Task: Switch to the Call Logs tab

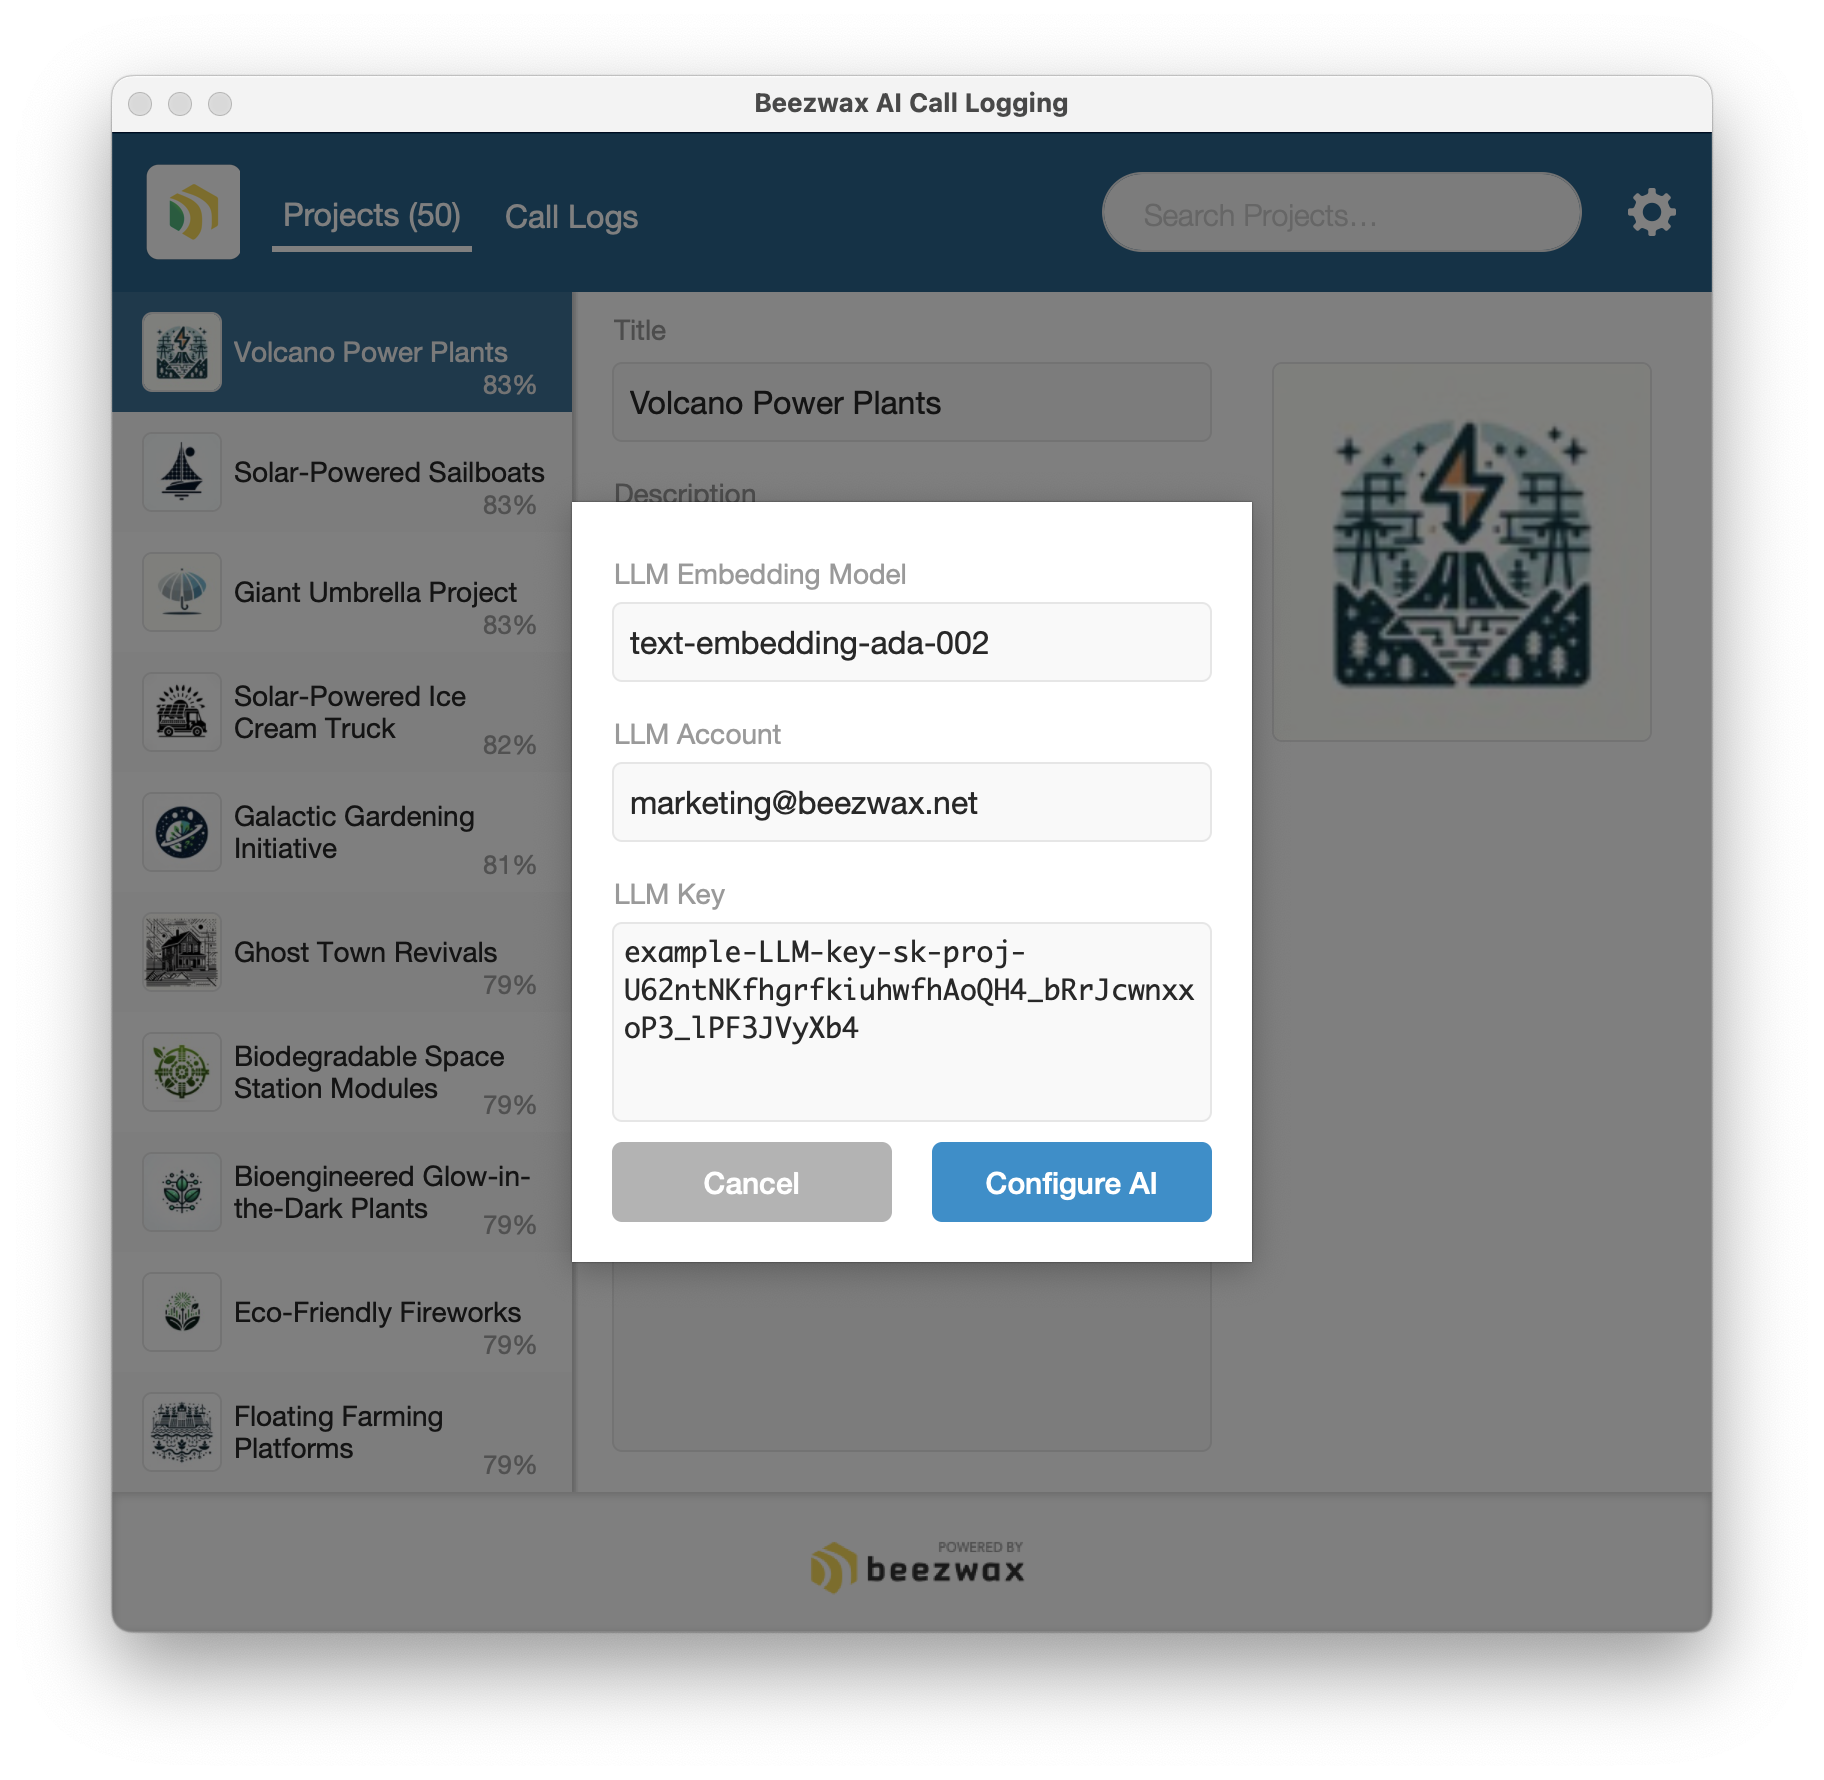Action: 571,216
